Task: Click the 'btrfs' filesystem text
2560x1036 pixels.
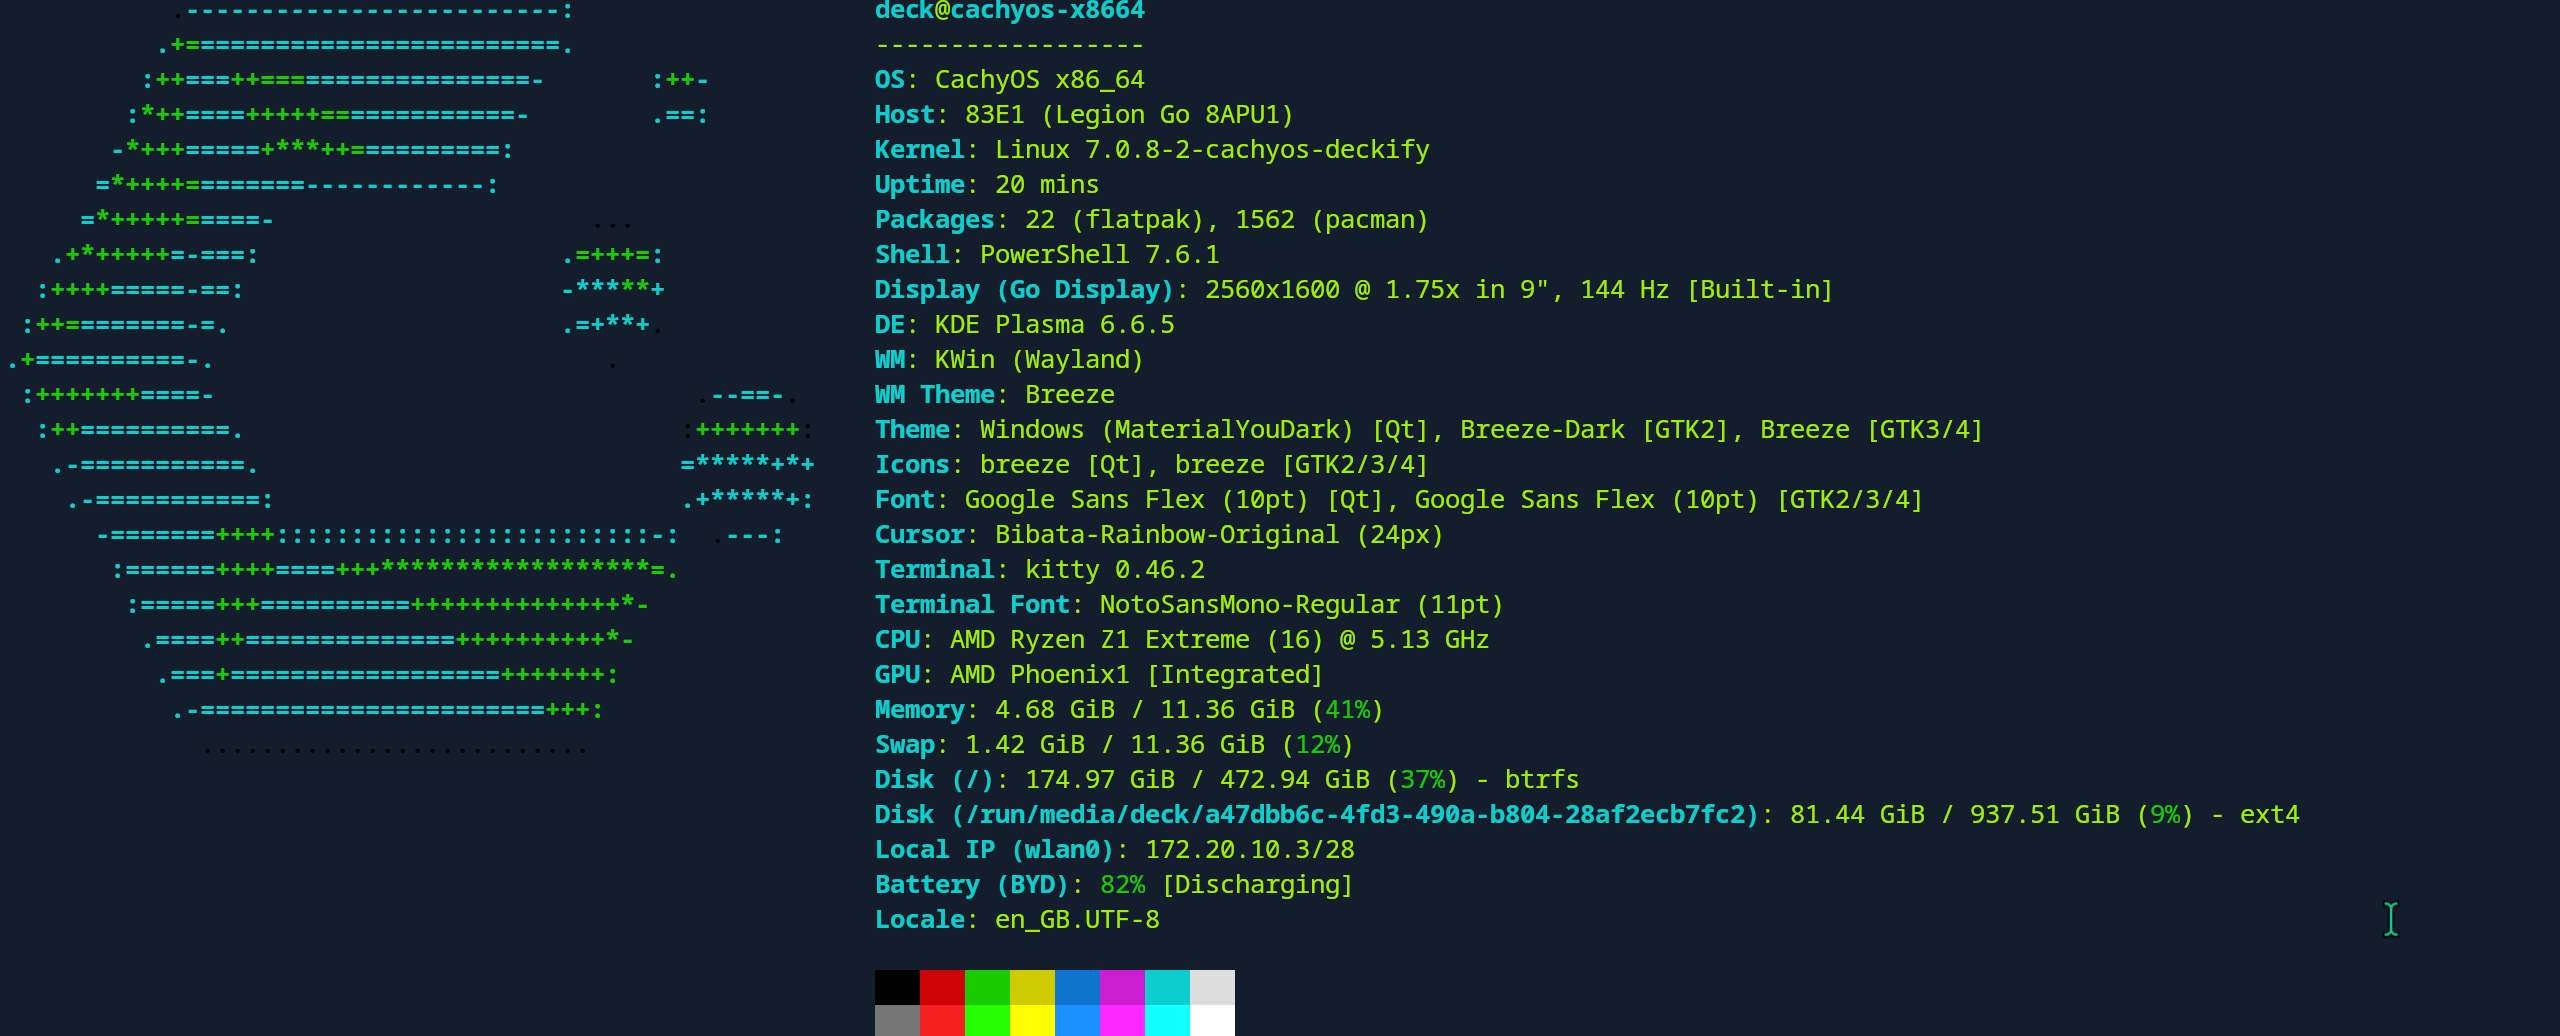Action: pos(1541,780)
